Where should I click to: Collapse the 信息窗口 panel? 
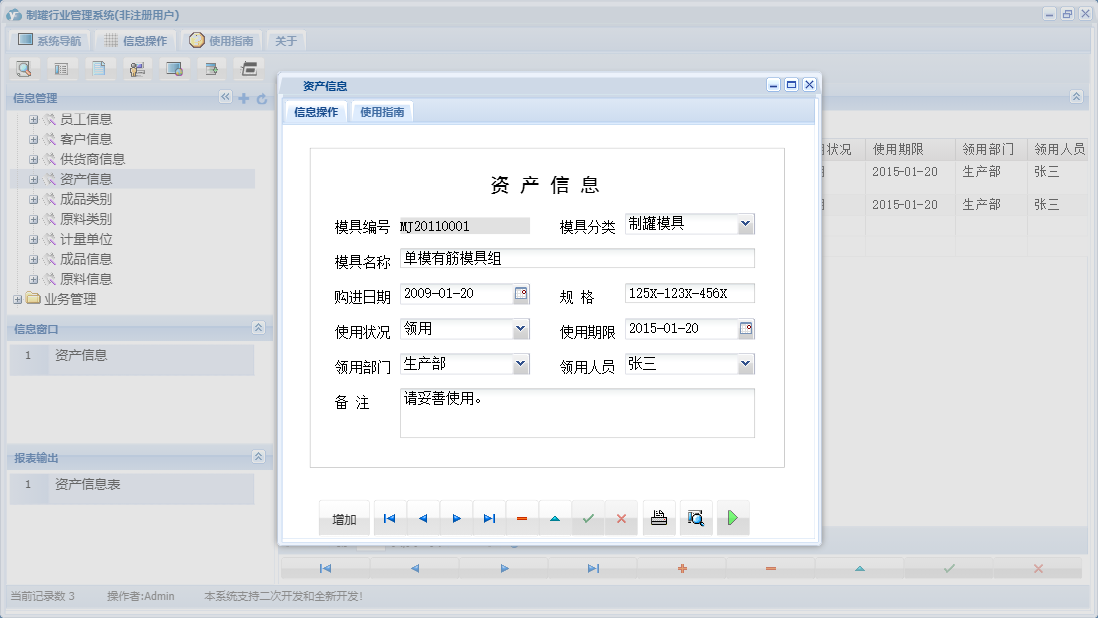(258, 328)
